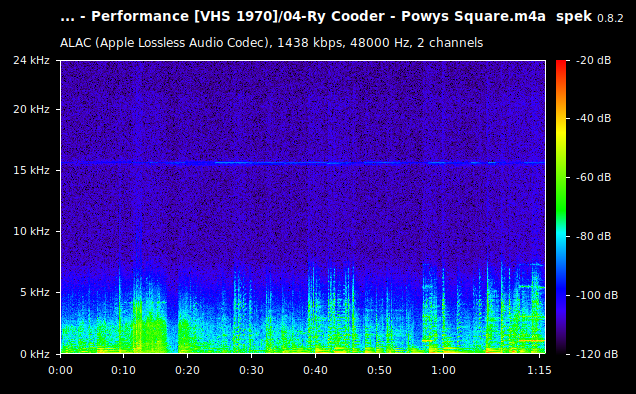Click the 'spek' application name label
This screenshot has height=394, width=636.
point(574,17)
